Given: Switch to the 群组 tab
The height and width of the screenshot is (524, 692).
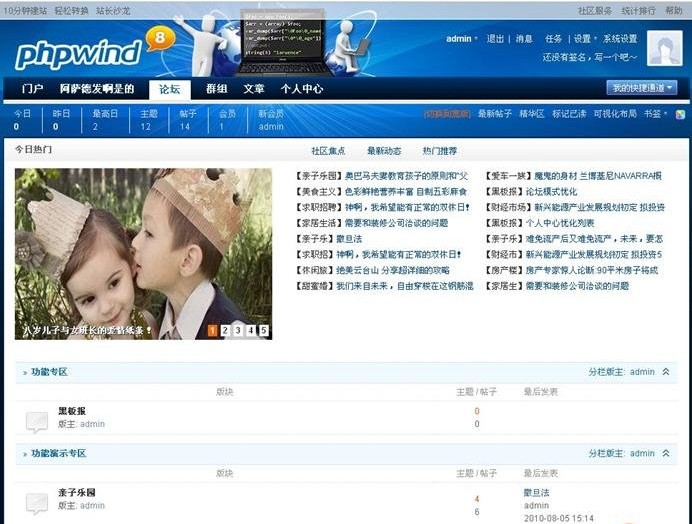Looking at the screenshot, I should tap(217, 89).
